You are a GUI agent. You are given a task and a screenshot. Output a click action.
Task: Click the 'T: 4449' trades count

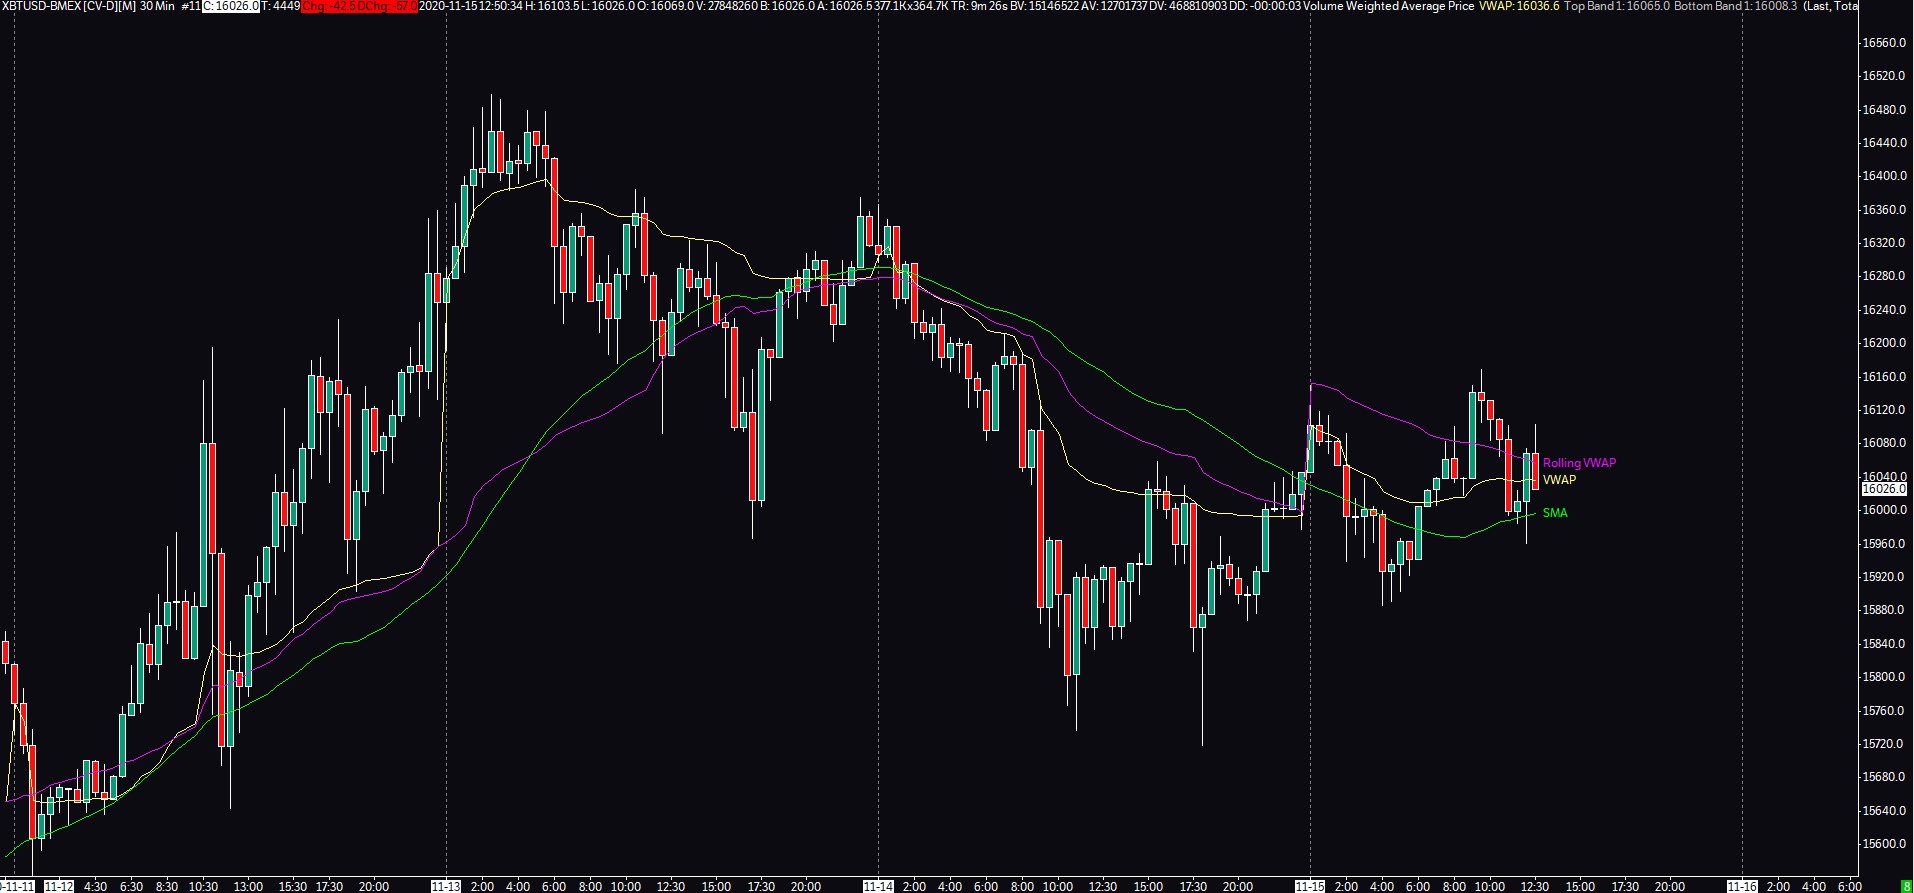coord(280,6)
